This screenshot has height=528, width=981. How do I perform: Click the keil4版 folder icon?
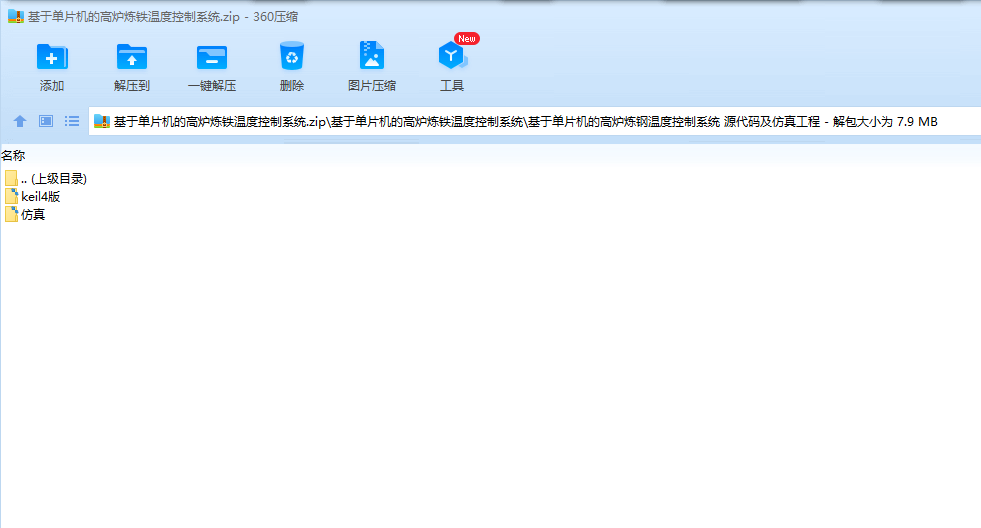click(11, 196)
